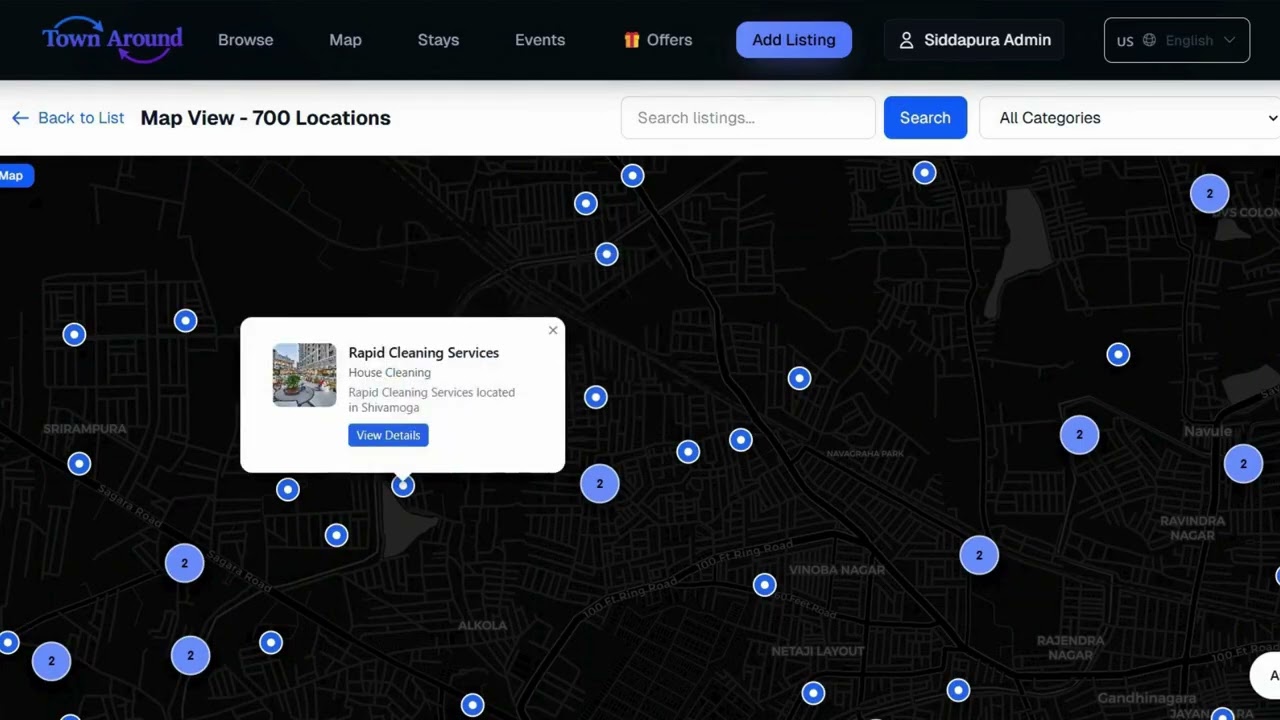
Task: Expand the US English language dropdown
Action: pos(1176,40)
